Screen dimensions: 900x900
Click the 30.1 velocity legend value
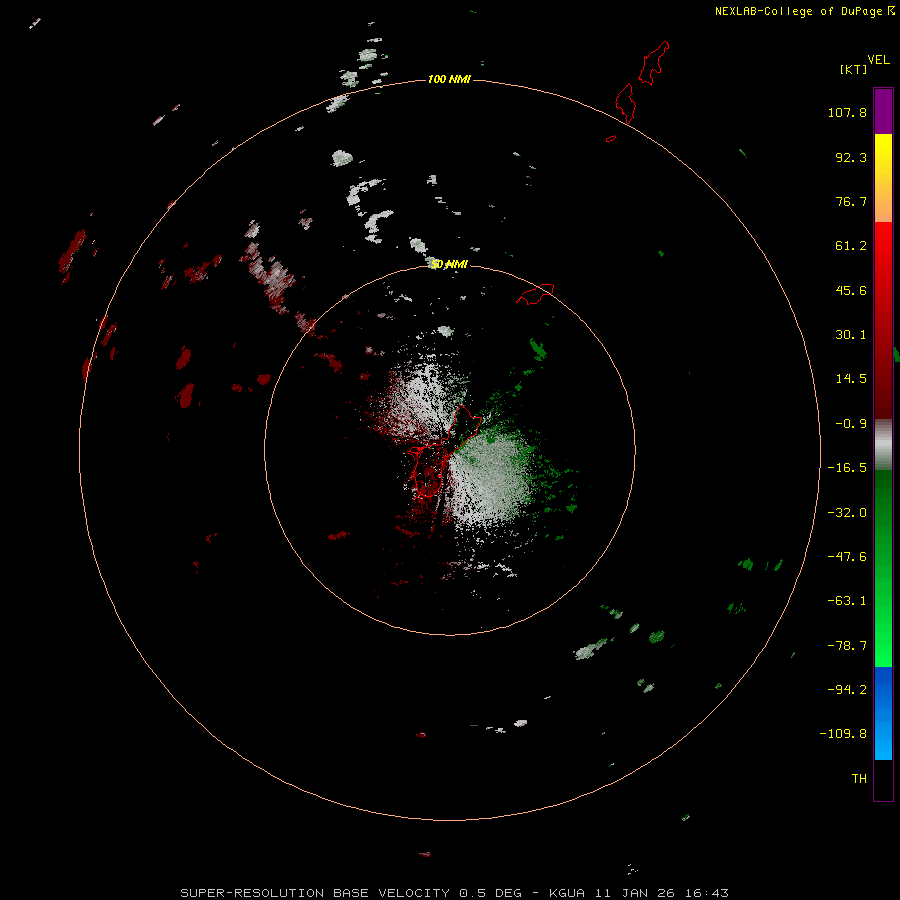click(851, 335)
